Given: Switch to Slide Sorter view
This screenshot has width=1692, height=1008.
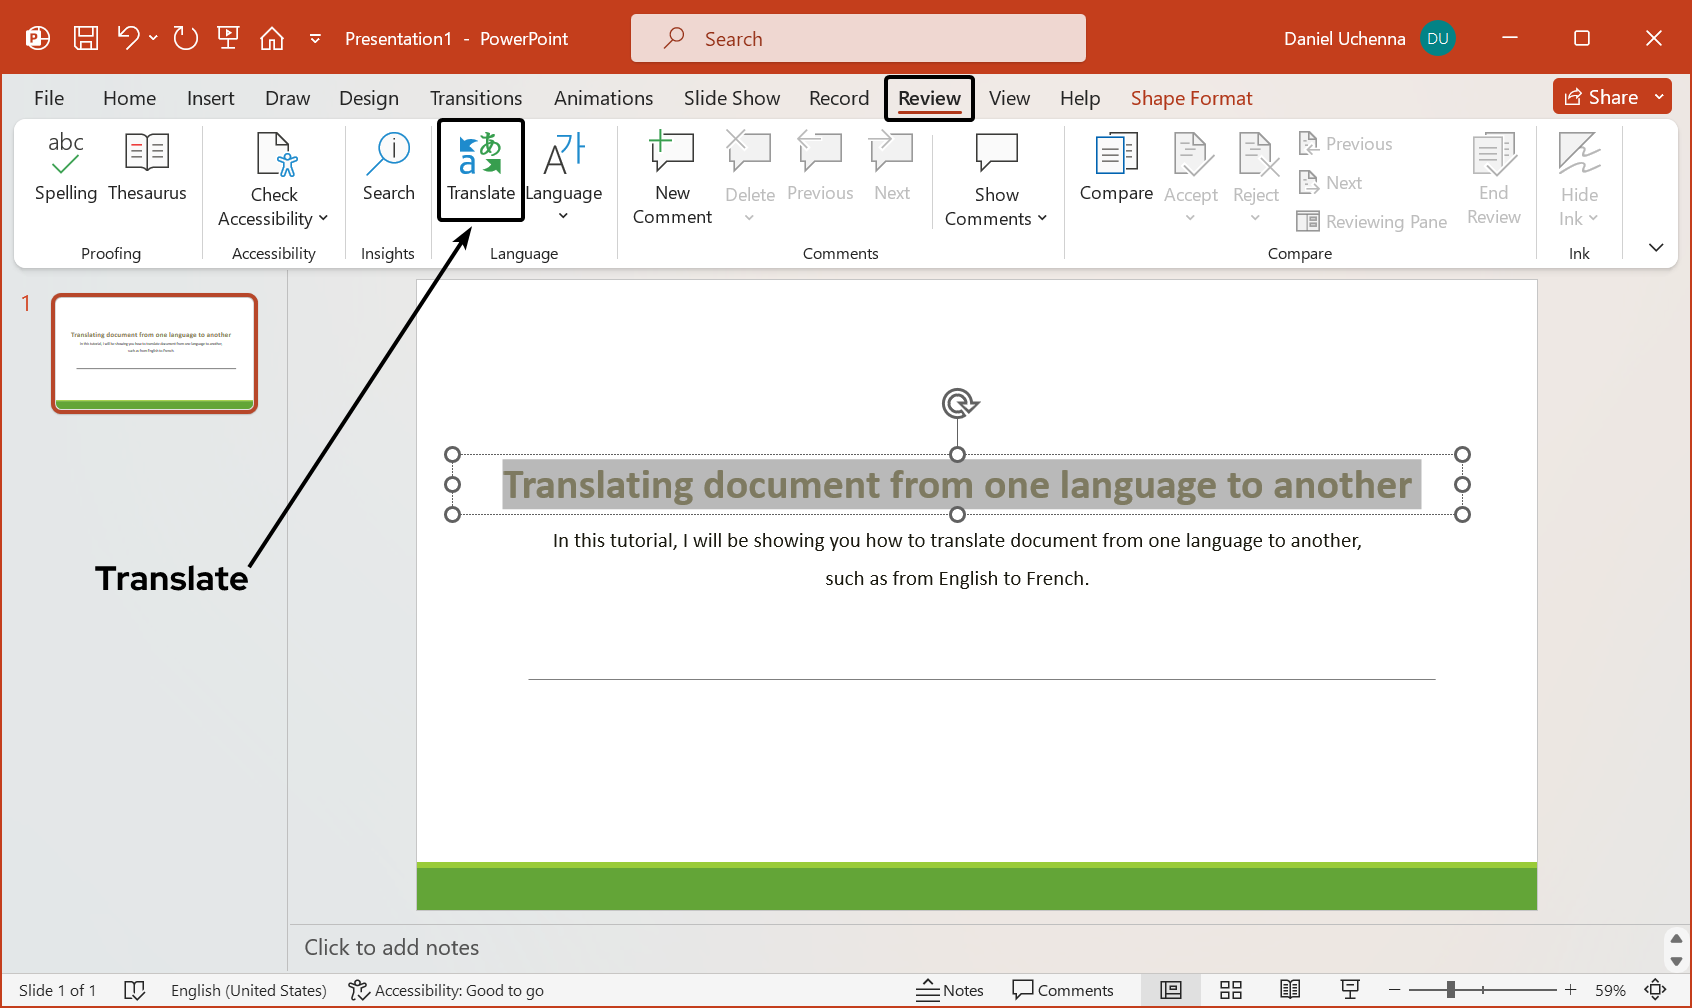Looking at the screenshot, I should click(x=1230, y=990).
